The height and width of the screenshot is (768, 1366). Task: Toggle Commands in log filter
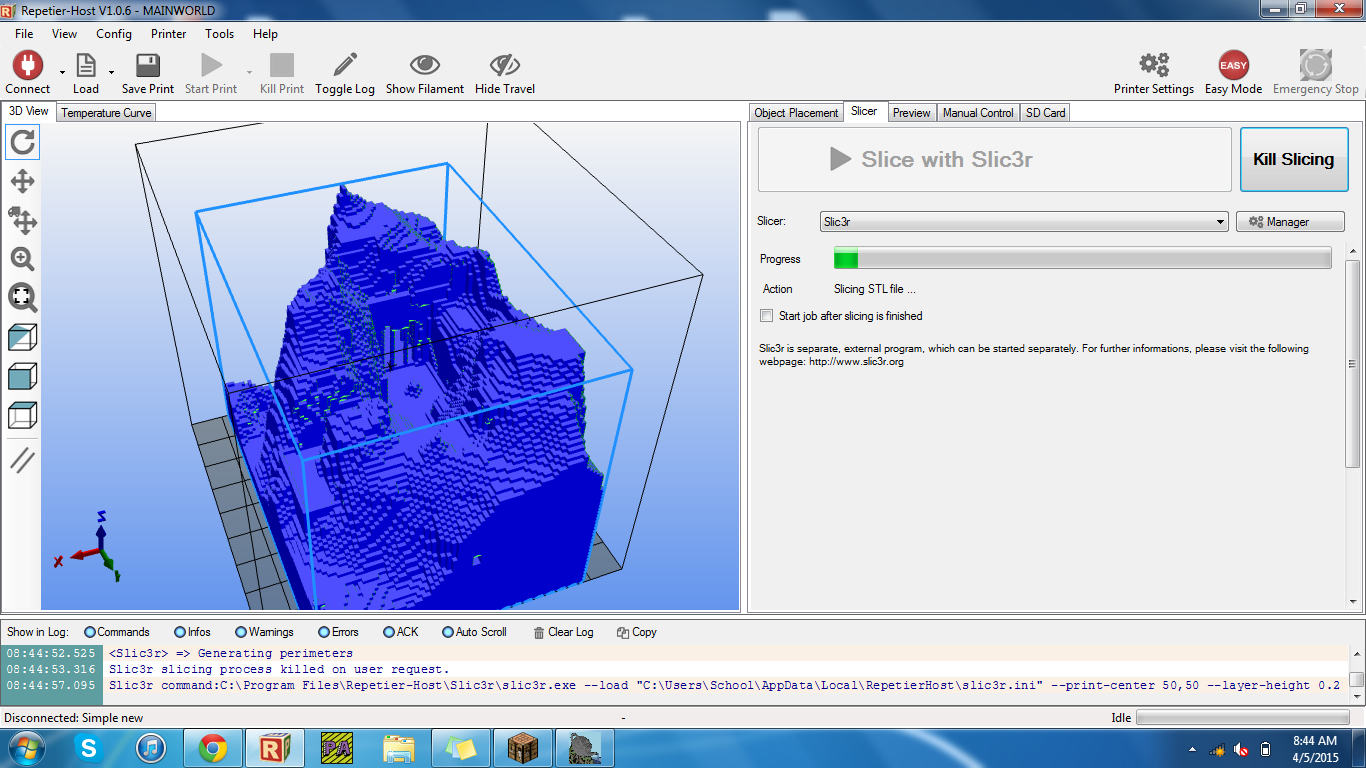coord(90,632)
